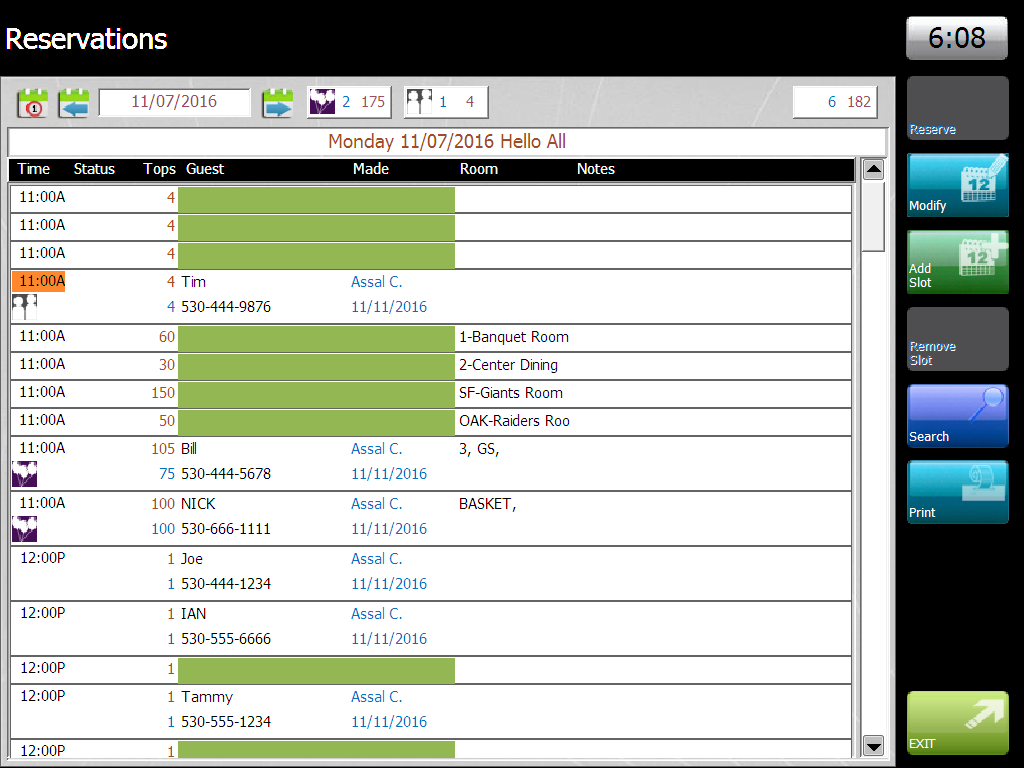Click the totals box showing 6 182
The image size is (1024, 768).
(835, 102)
